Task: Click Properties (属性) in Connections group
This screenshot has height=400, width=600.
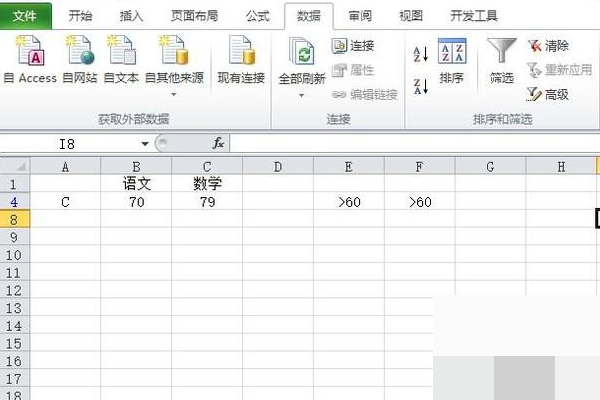Action: pos(353,70)
